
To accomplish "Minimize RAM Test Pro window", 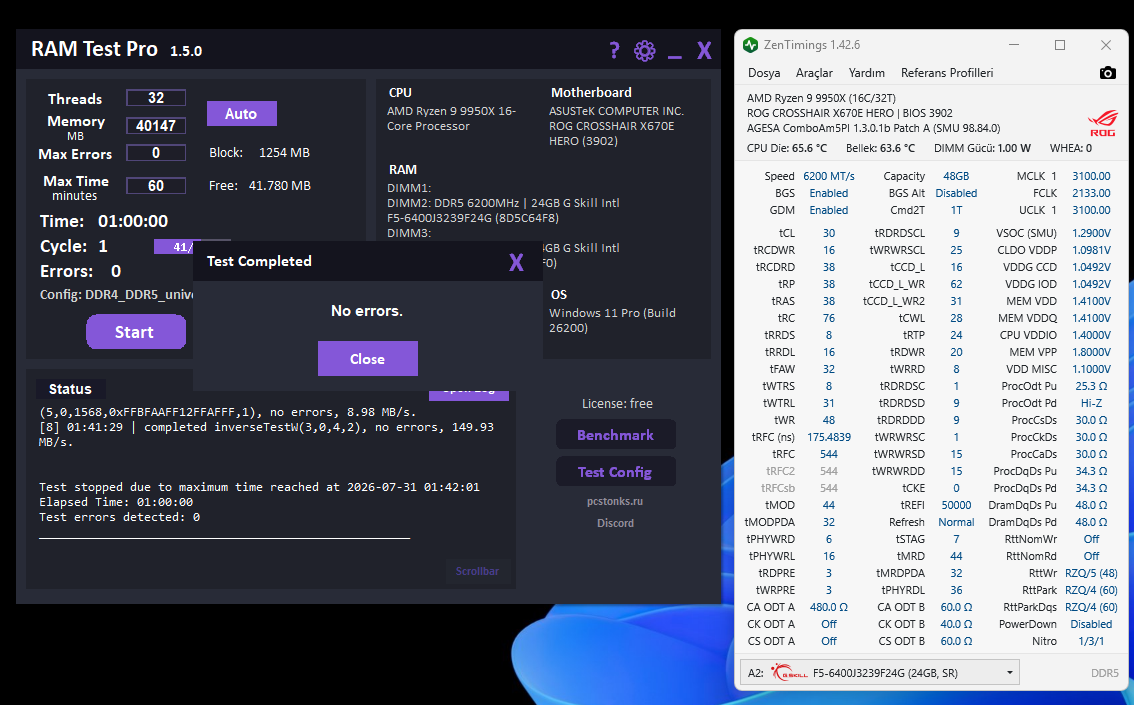I will click(x=675, y=56).
